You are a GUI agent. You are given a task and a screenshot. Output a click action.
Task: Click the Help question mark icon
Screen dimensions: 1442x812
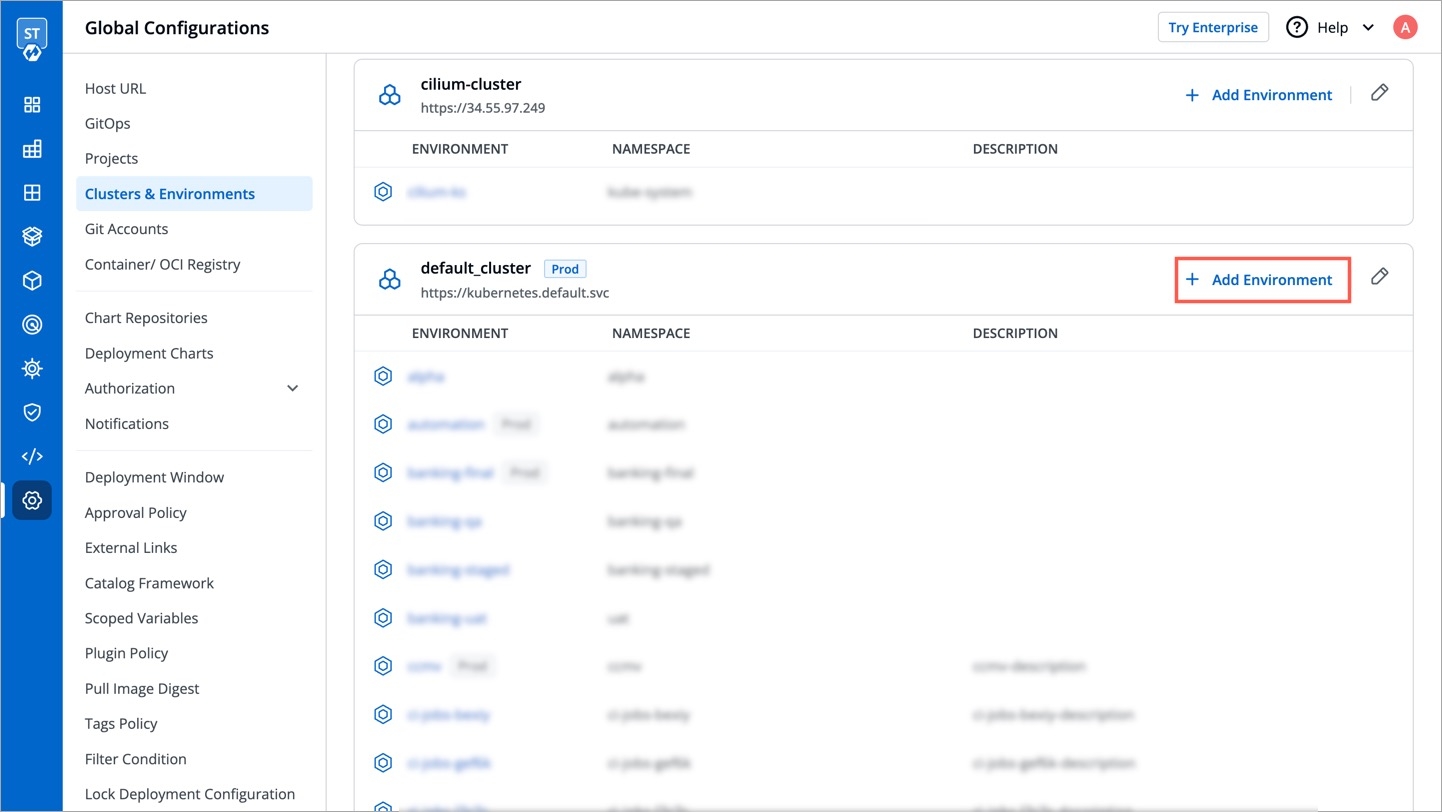click(1297, 27)
